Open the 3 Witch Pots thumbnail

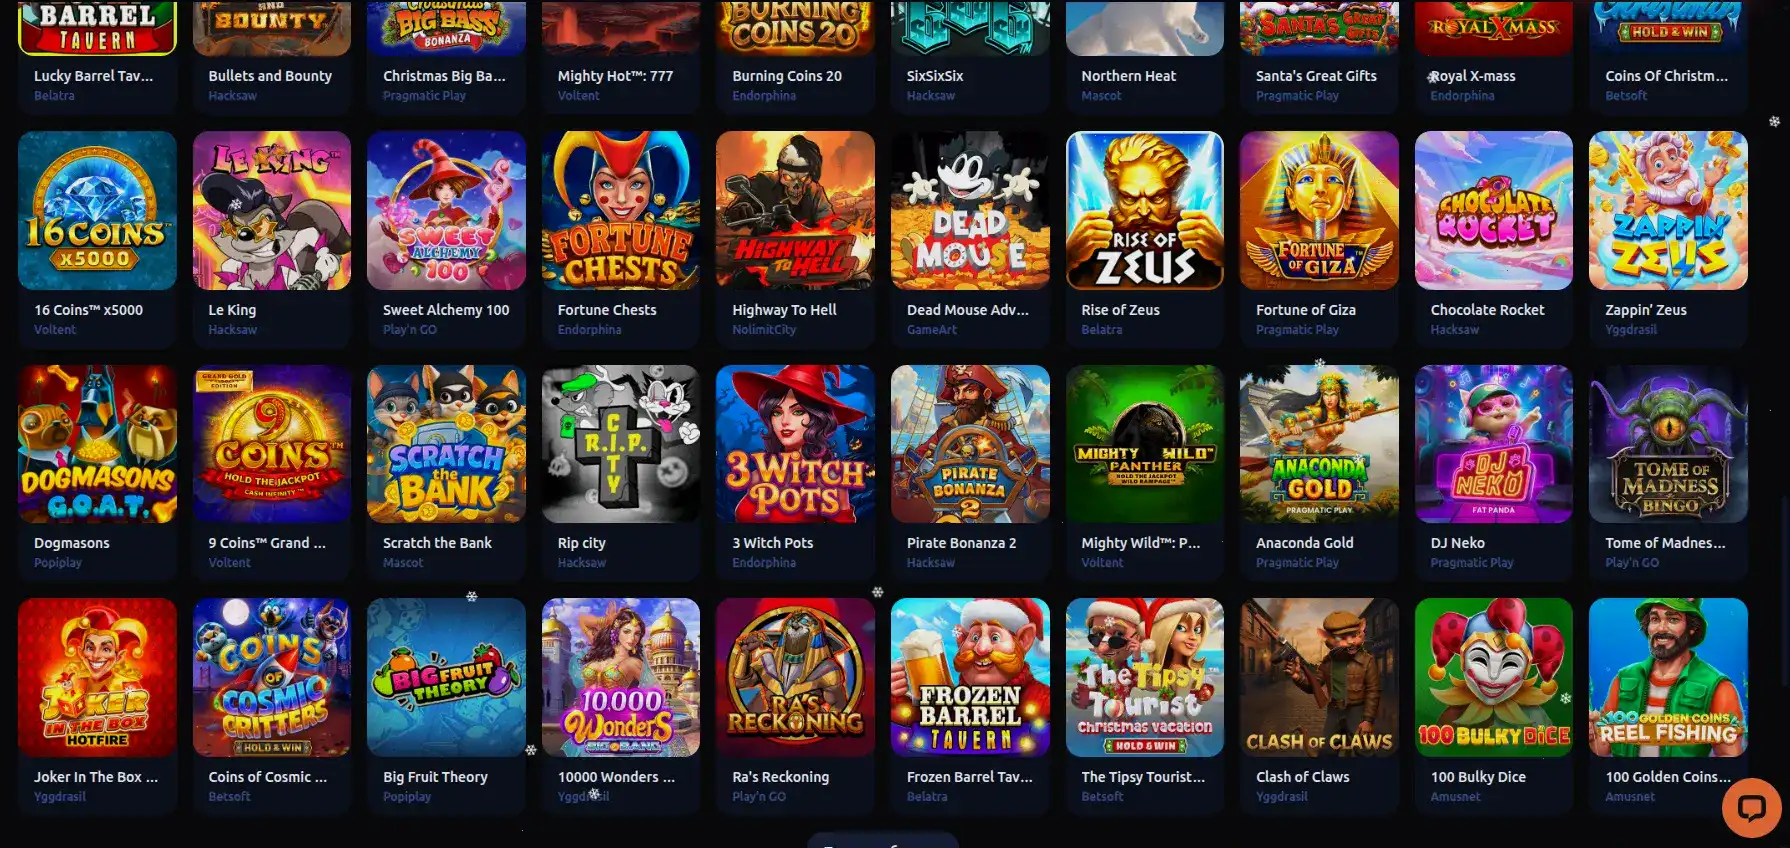pyautogui.click(x=795, y=444)
